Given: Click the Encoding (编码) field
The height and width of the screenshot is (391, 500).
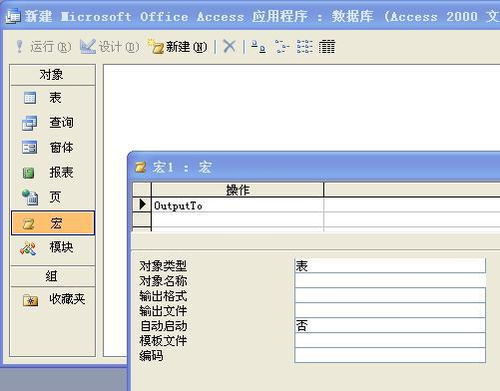Looking at the screenshot, I should (390, 355).
